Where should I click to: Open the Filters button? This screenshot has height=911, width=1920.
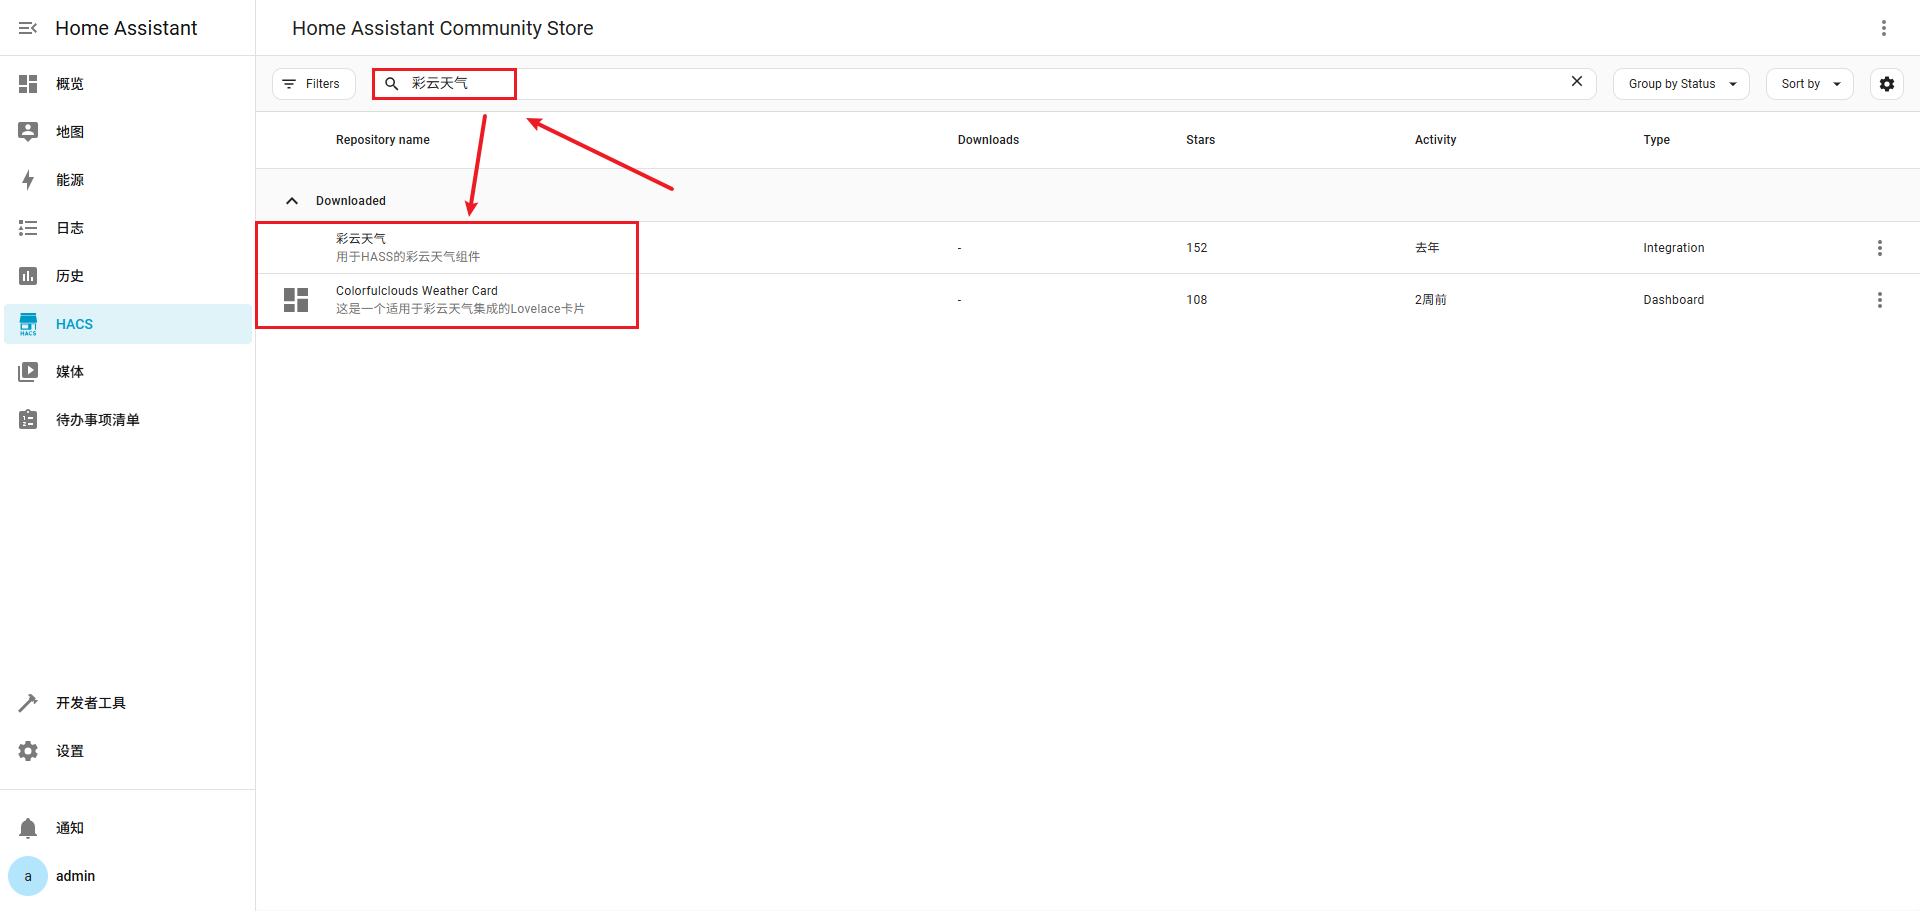point(313,84)
